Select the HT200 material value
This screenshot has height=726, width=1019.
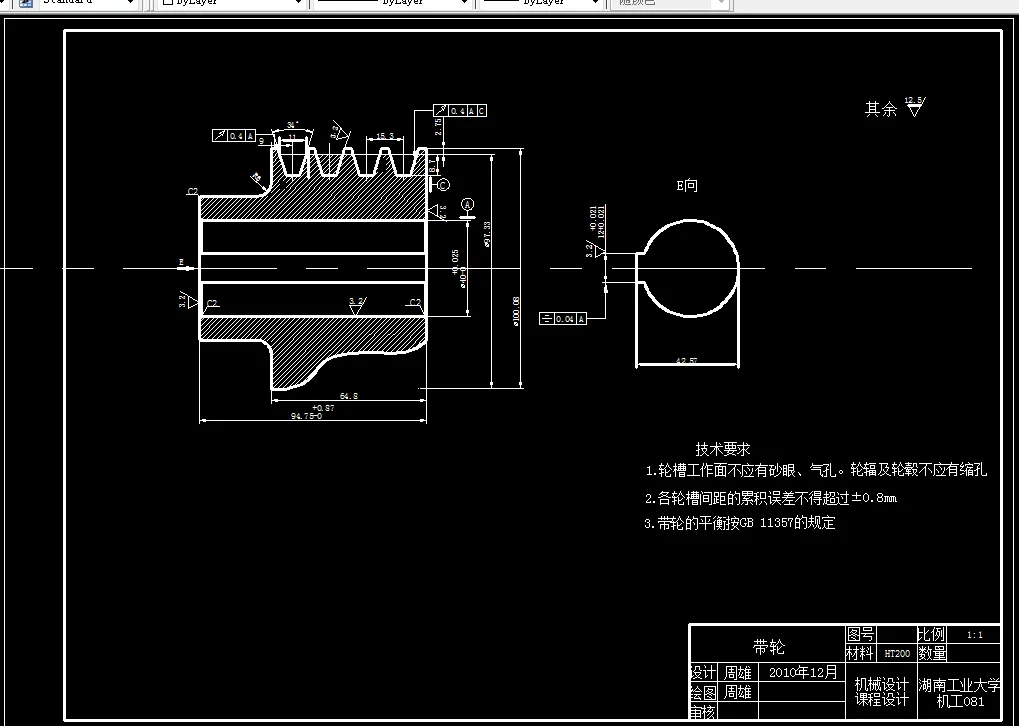tap(897, 654)
